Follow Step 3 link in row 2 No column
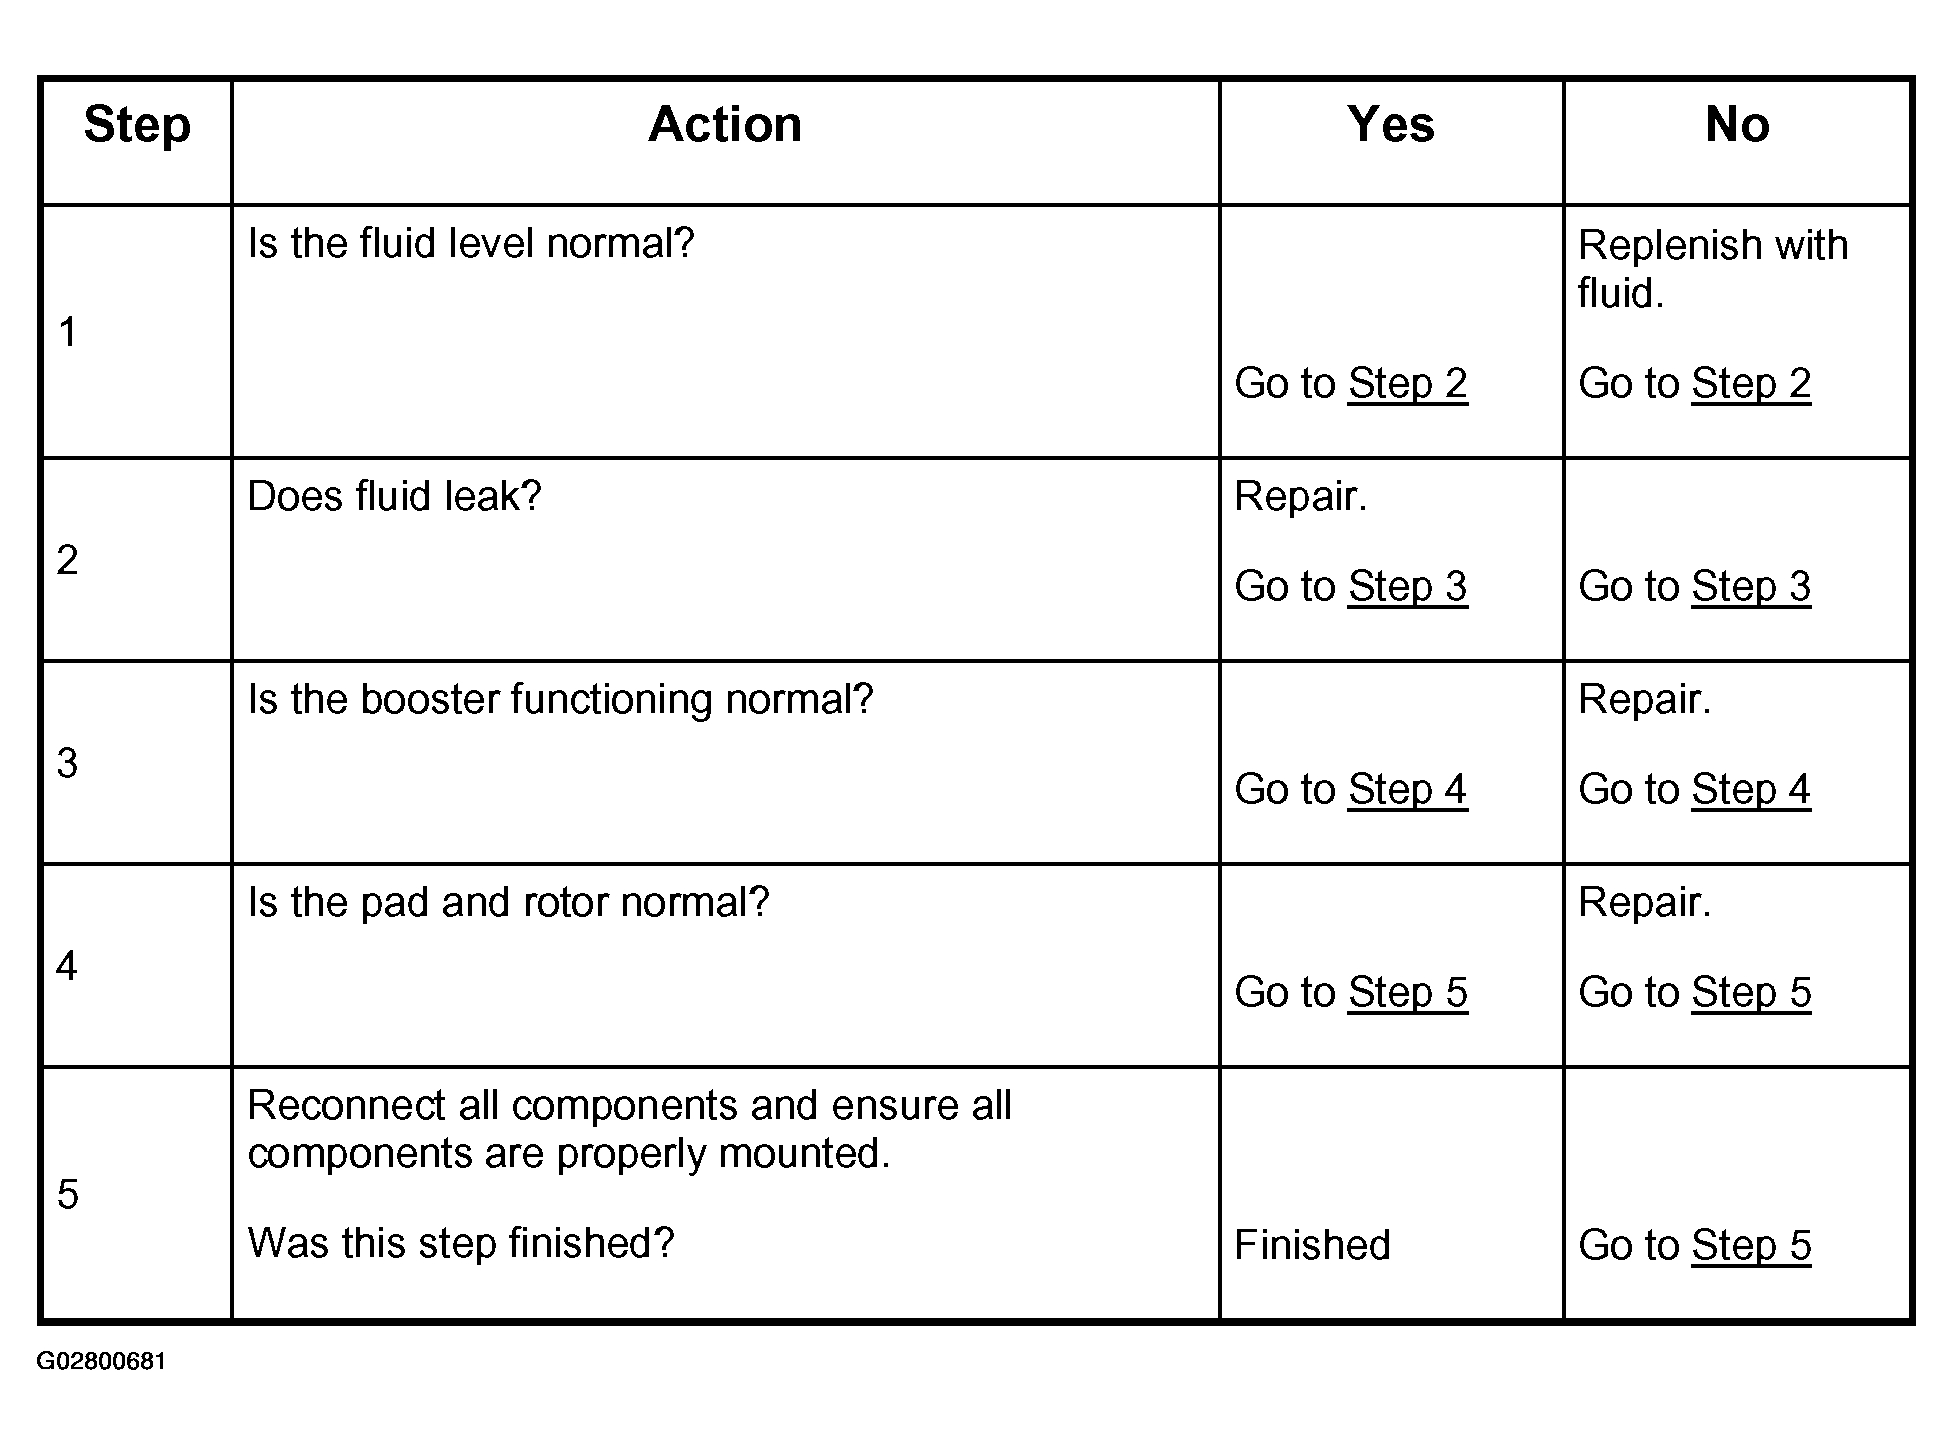 [x=1751, y=587]
